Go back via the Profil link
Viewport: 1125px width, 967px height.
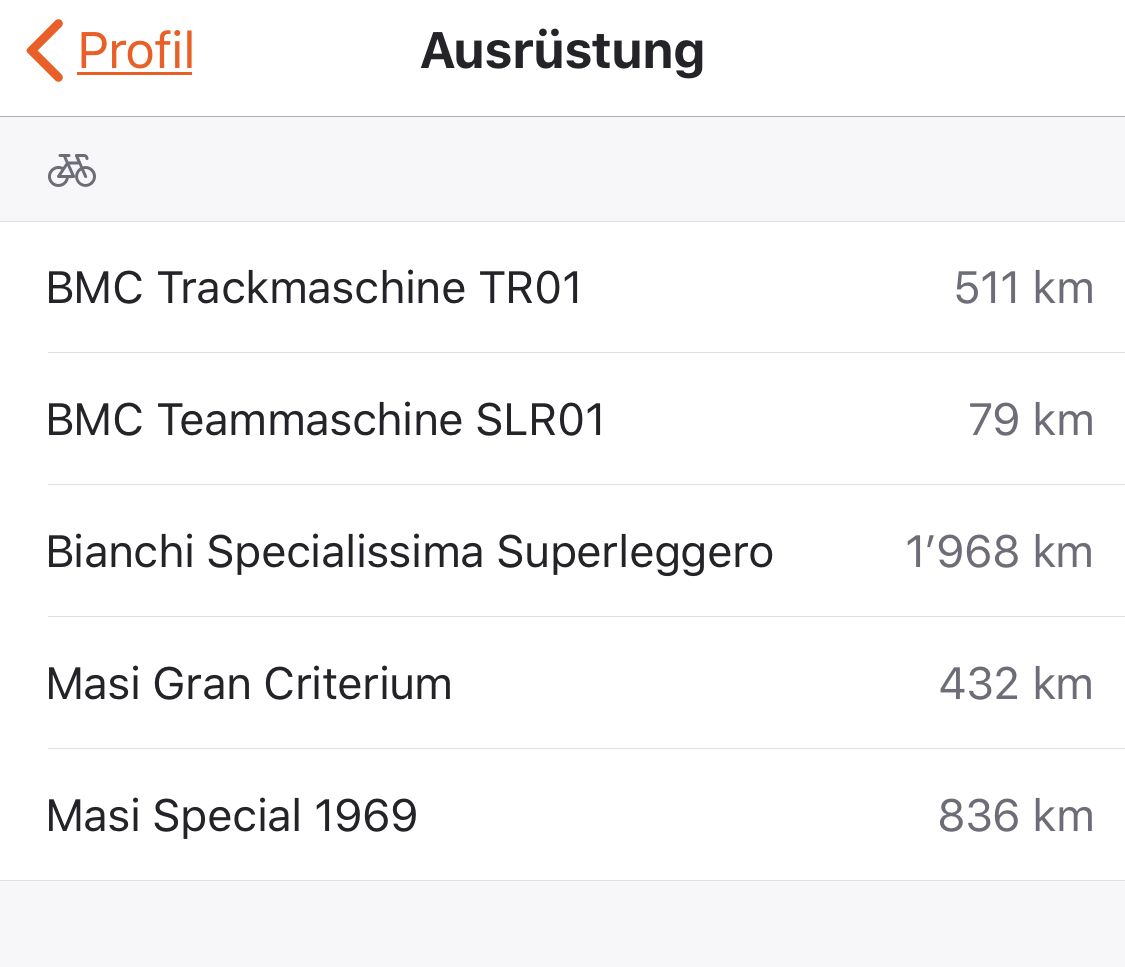point(135,51)
